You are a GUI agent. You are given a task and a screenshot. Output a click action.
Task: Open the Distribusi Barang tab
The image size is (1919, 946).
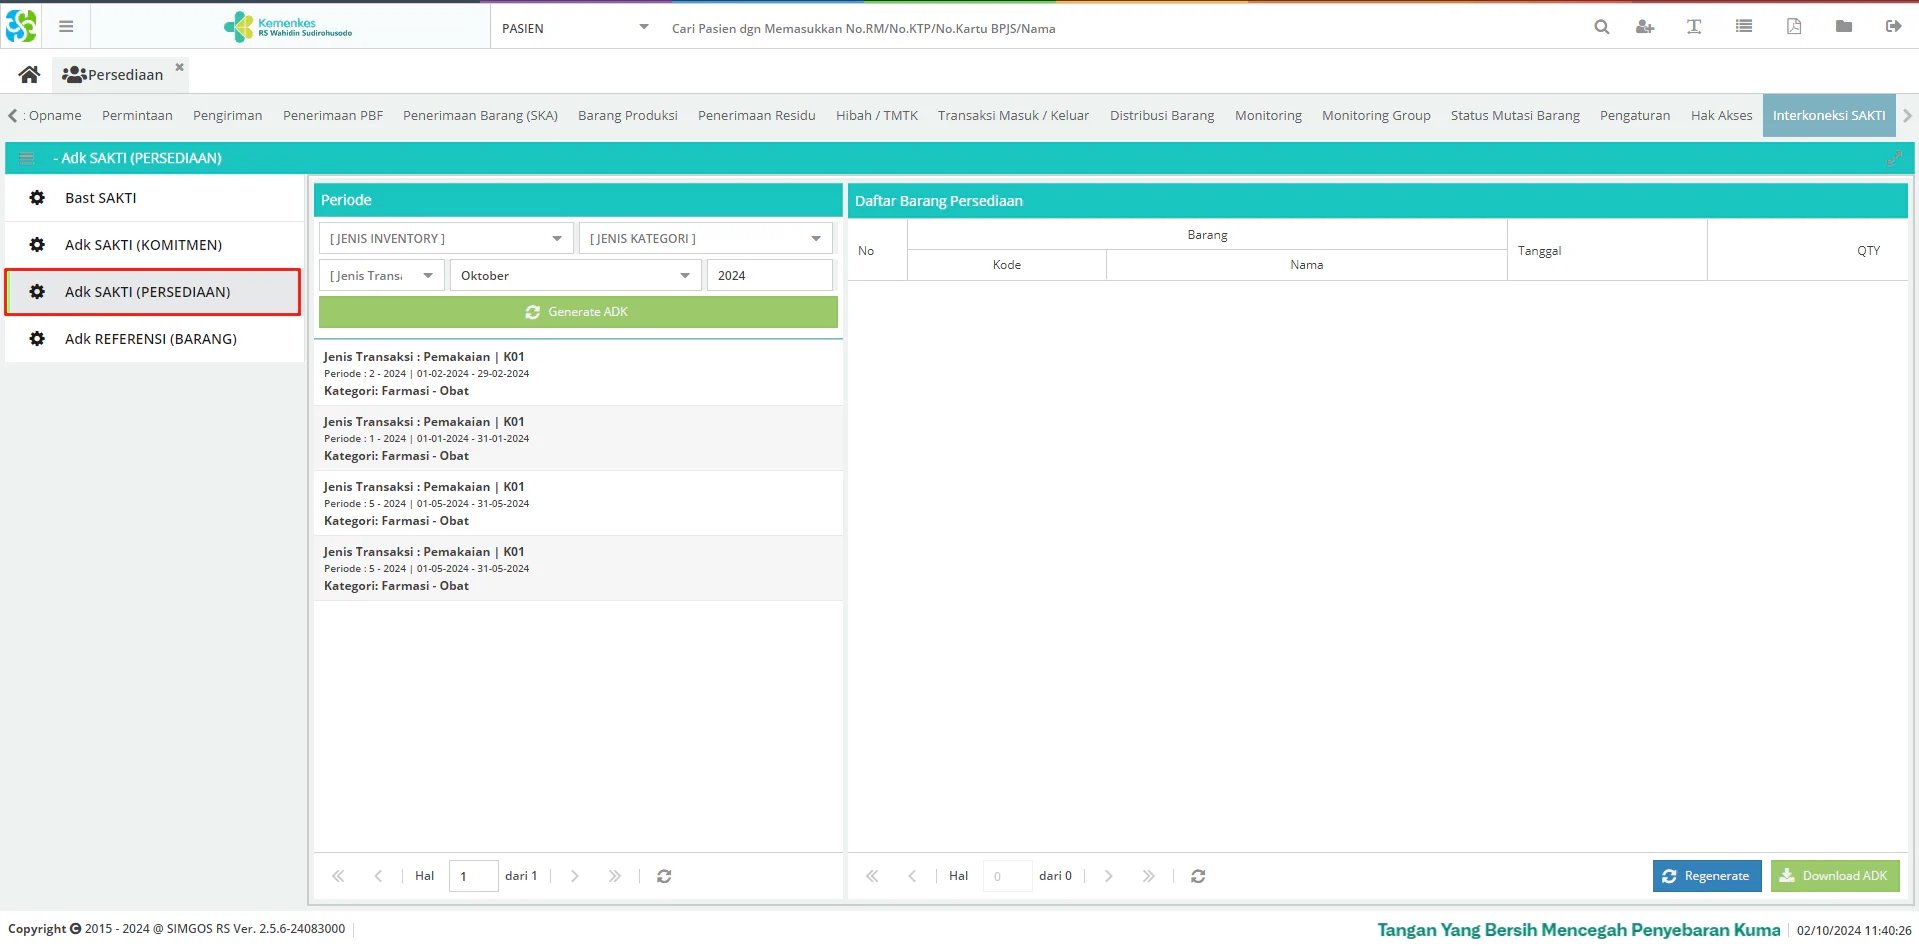pos(1161,116)
